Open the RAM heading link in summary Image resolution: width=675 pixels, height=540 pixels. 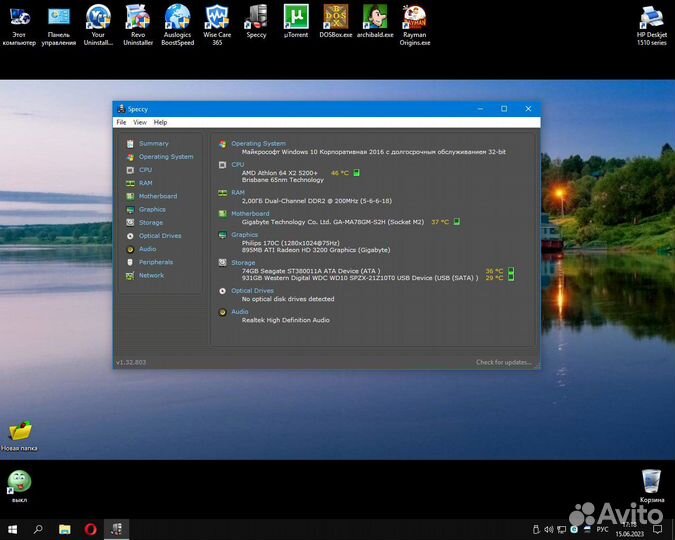click(x=238, y=192)
